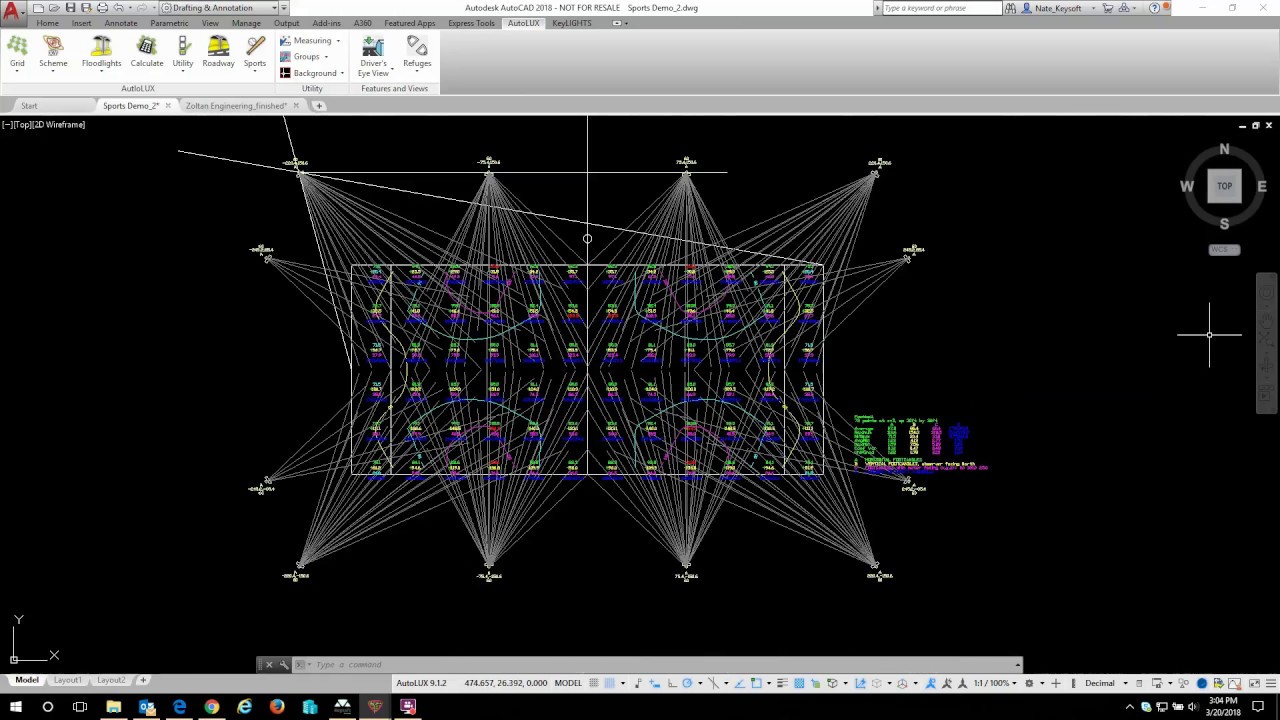The image size is (1280, 720).
Task: Expand the Measuring dropdown
Action: (311, 40)
